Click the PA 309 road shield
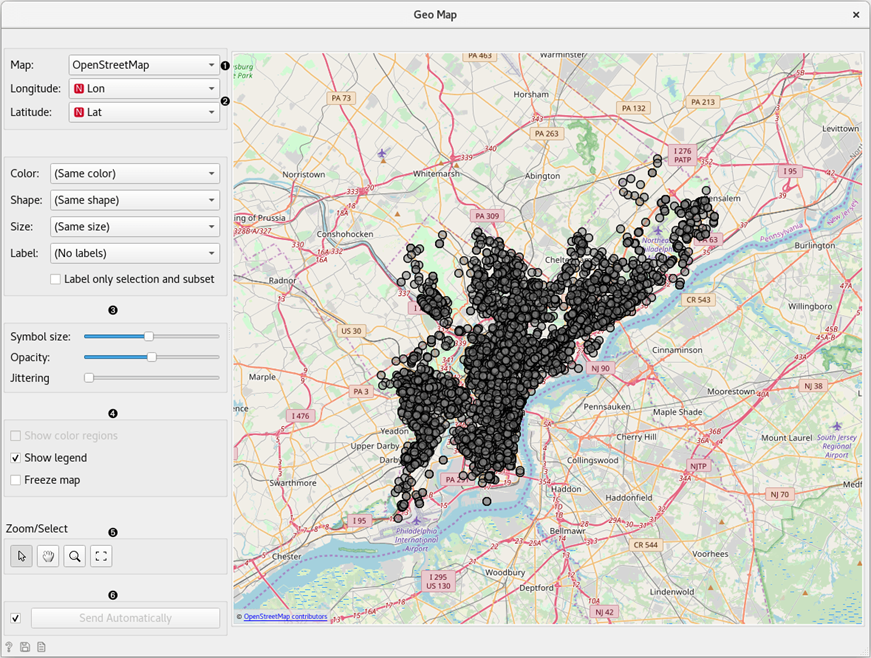Screen dimensions: 871x658 point(487,216)
